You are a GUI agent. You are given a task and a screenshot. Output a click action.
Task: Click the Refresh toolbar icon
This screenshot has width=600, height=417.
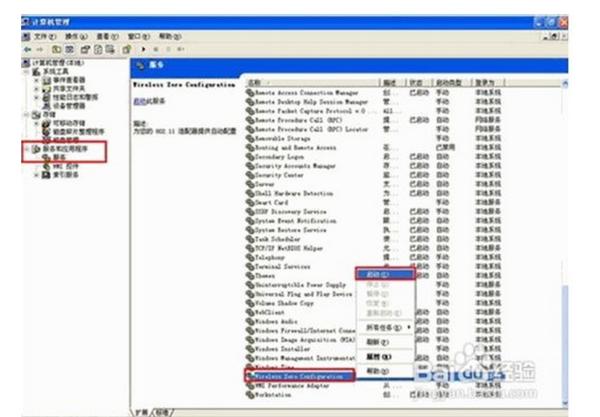tap(98, 49)
